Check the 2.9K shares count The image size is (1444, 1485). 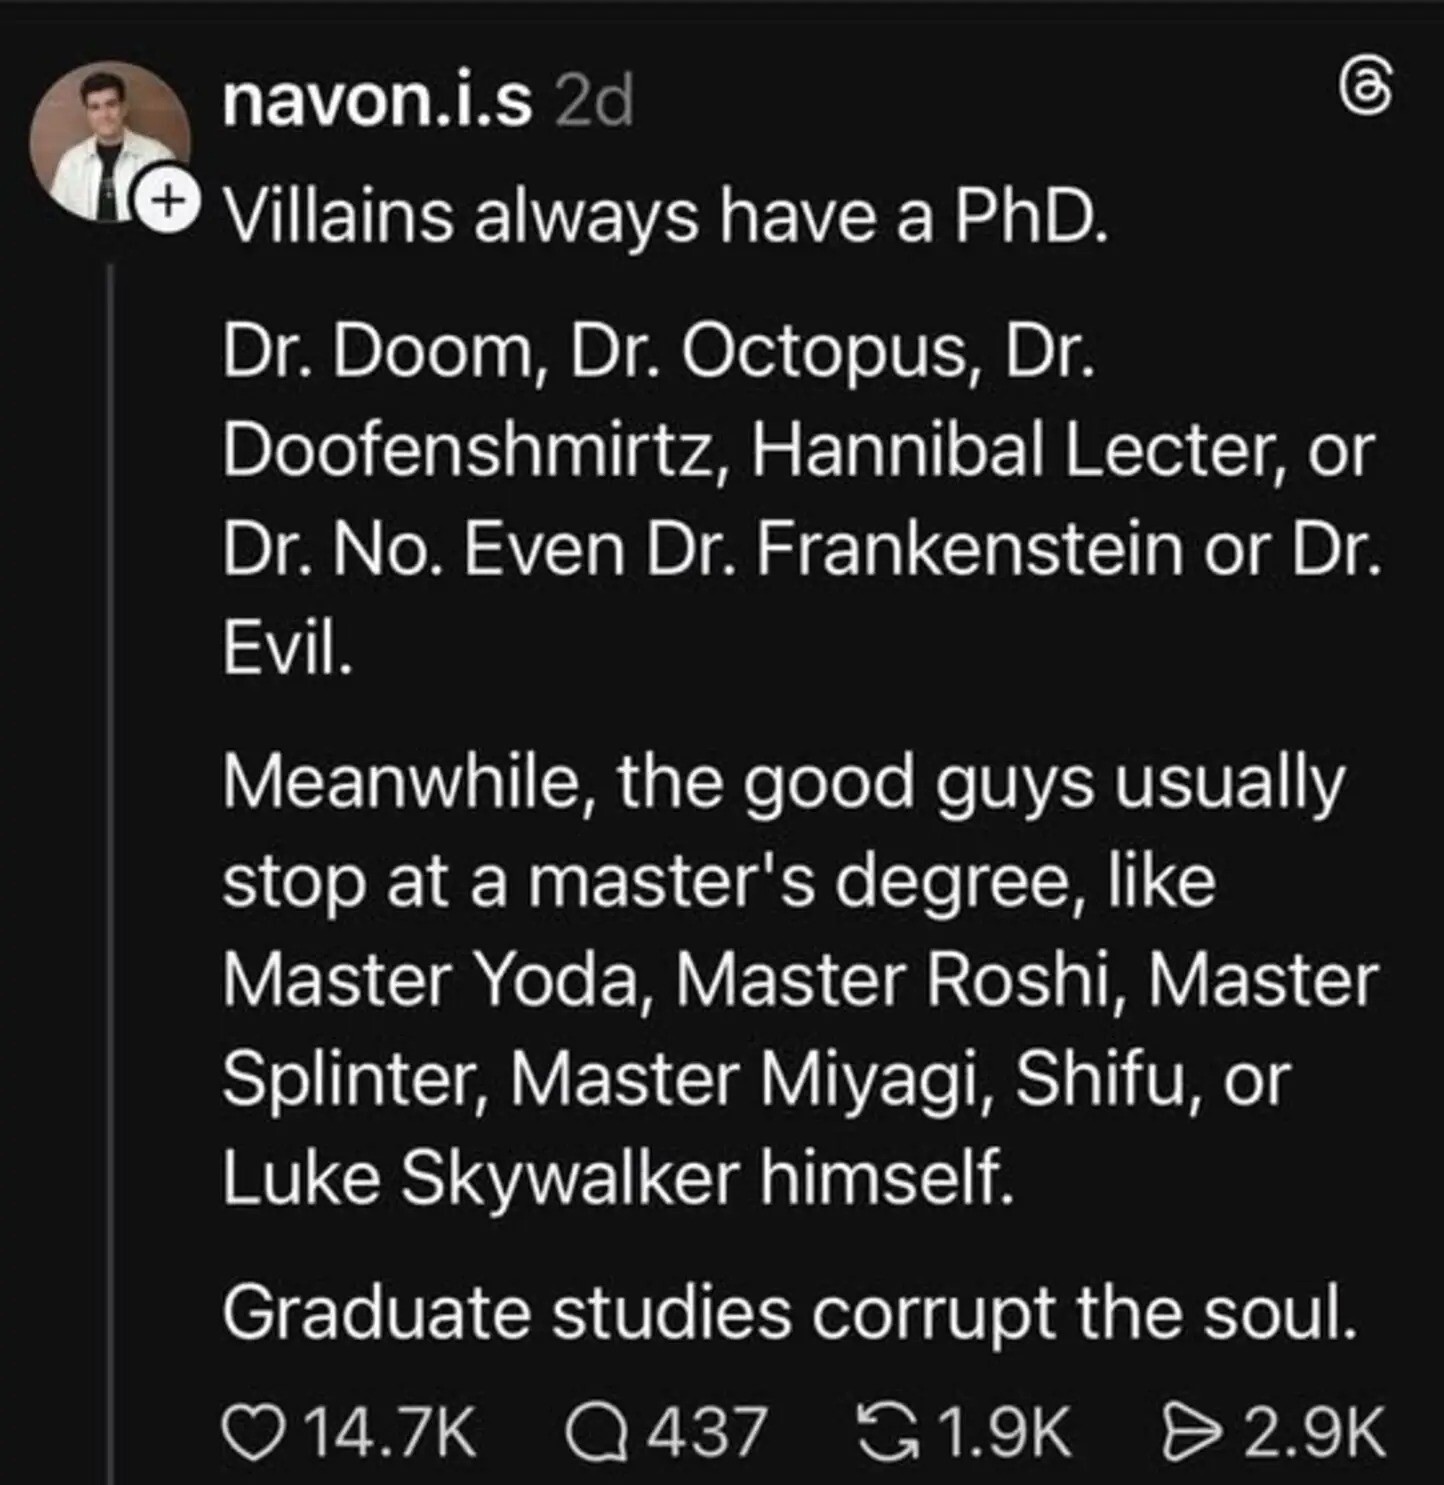coord(1314,1433)
